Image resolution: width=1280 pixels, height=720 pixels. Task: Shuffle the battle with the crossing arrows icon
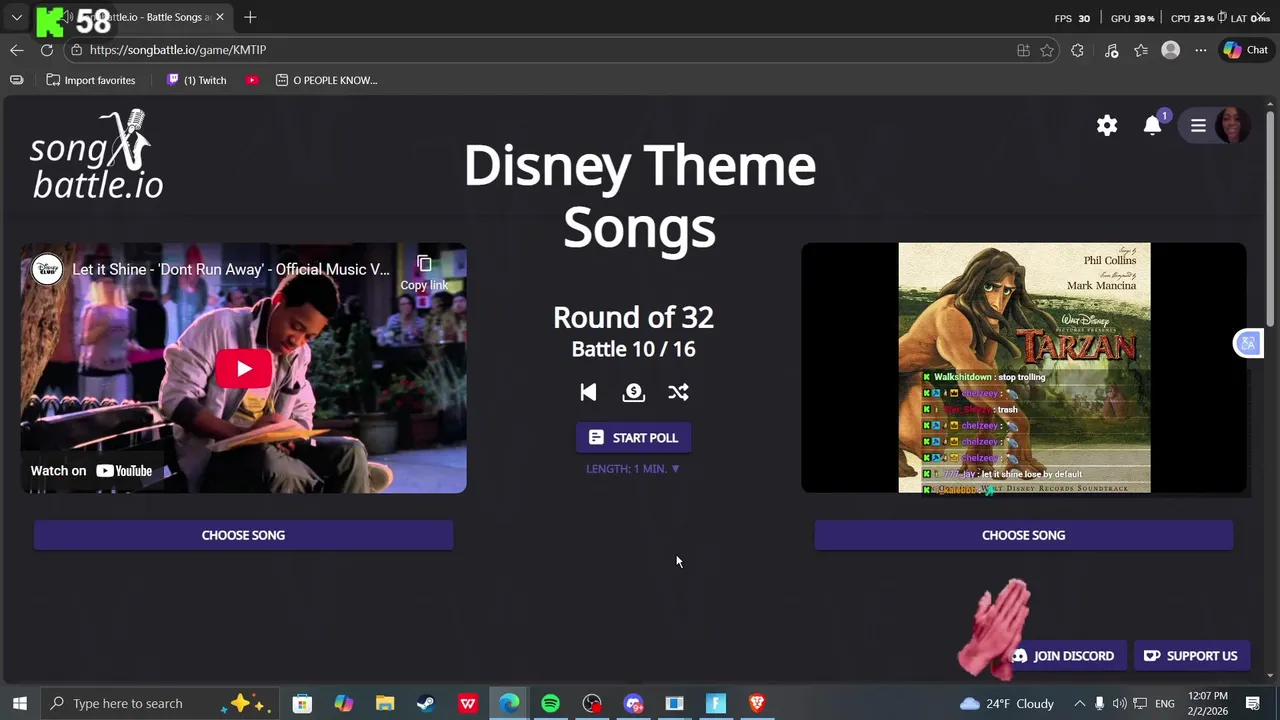(678, 392)
